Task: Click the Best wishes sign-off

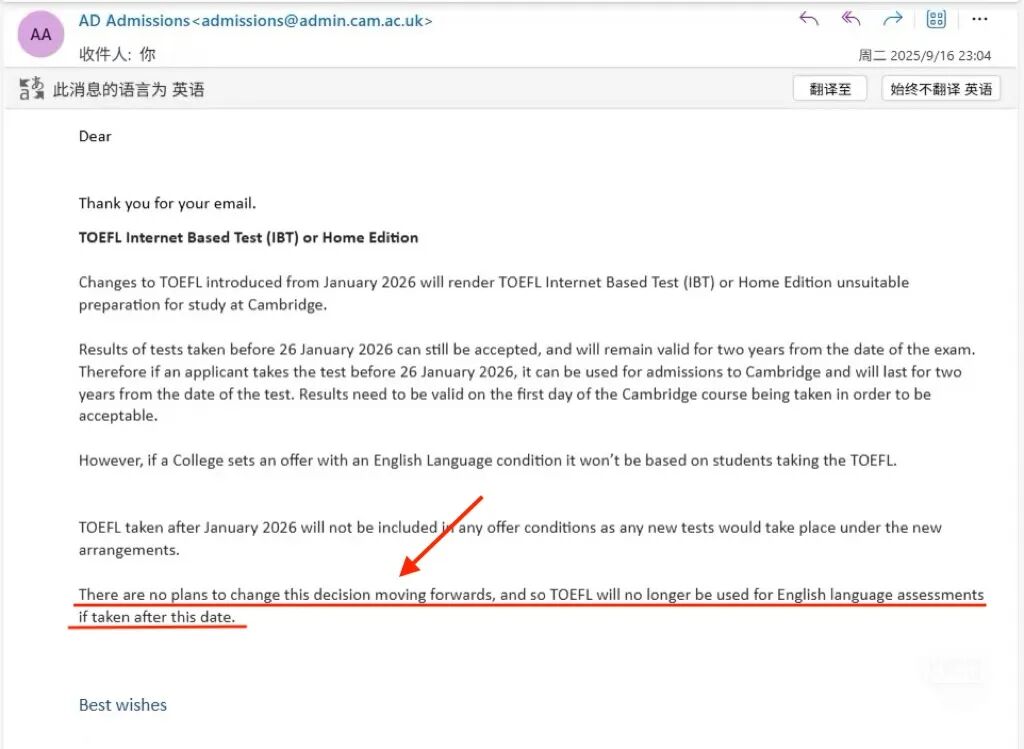Action: [x=123, y=705]
